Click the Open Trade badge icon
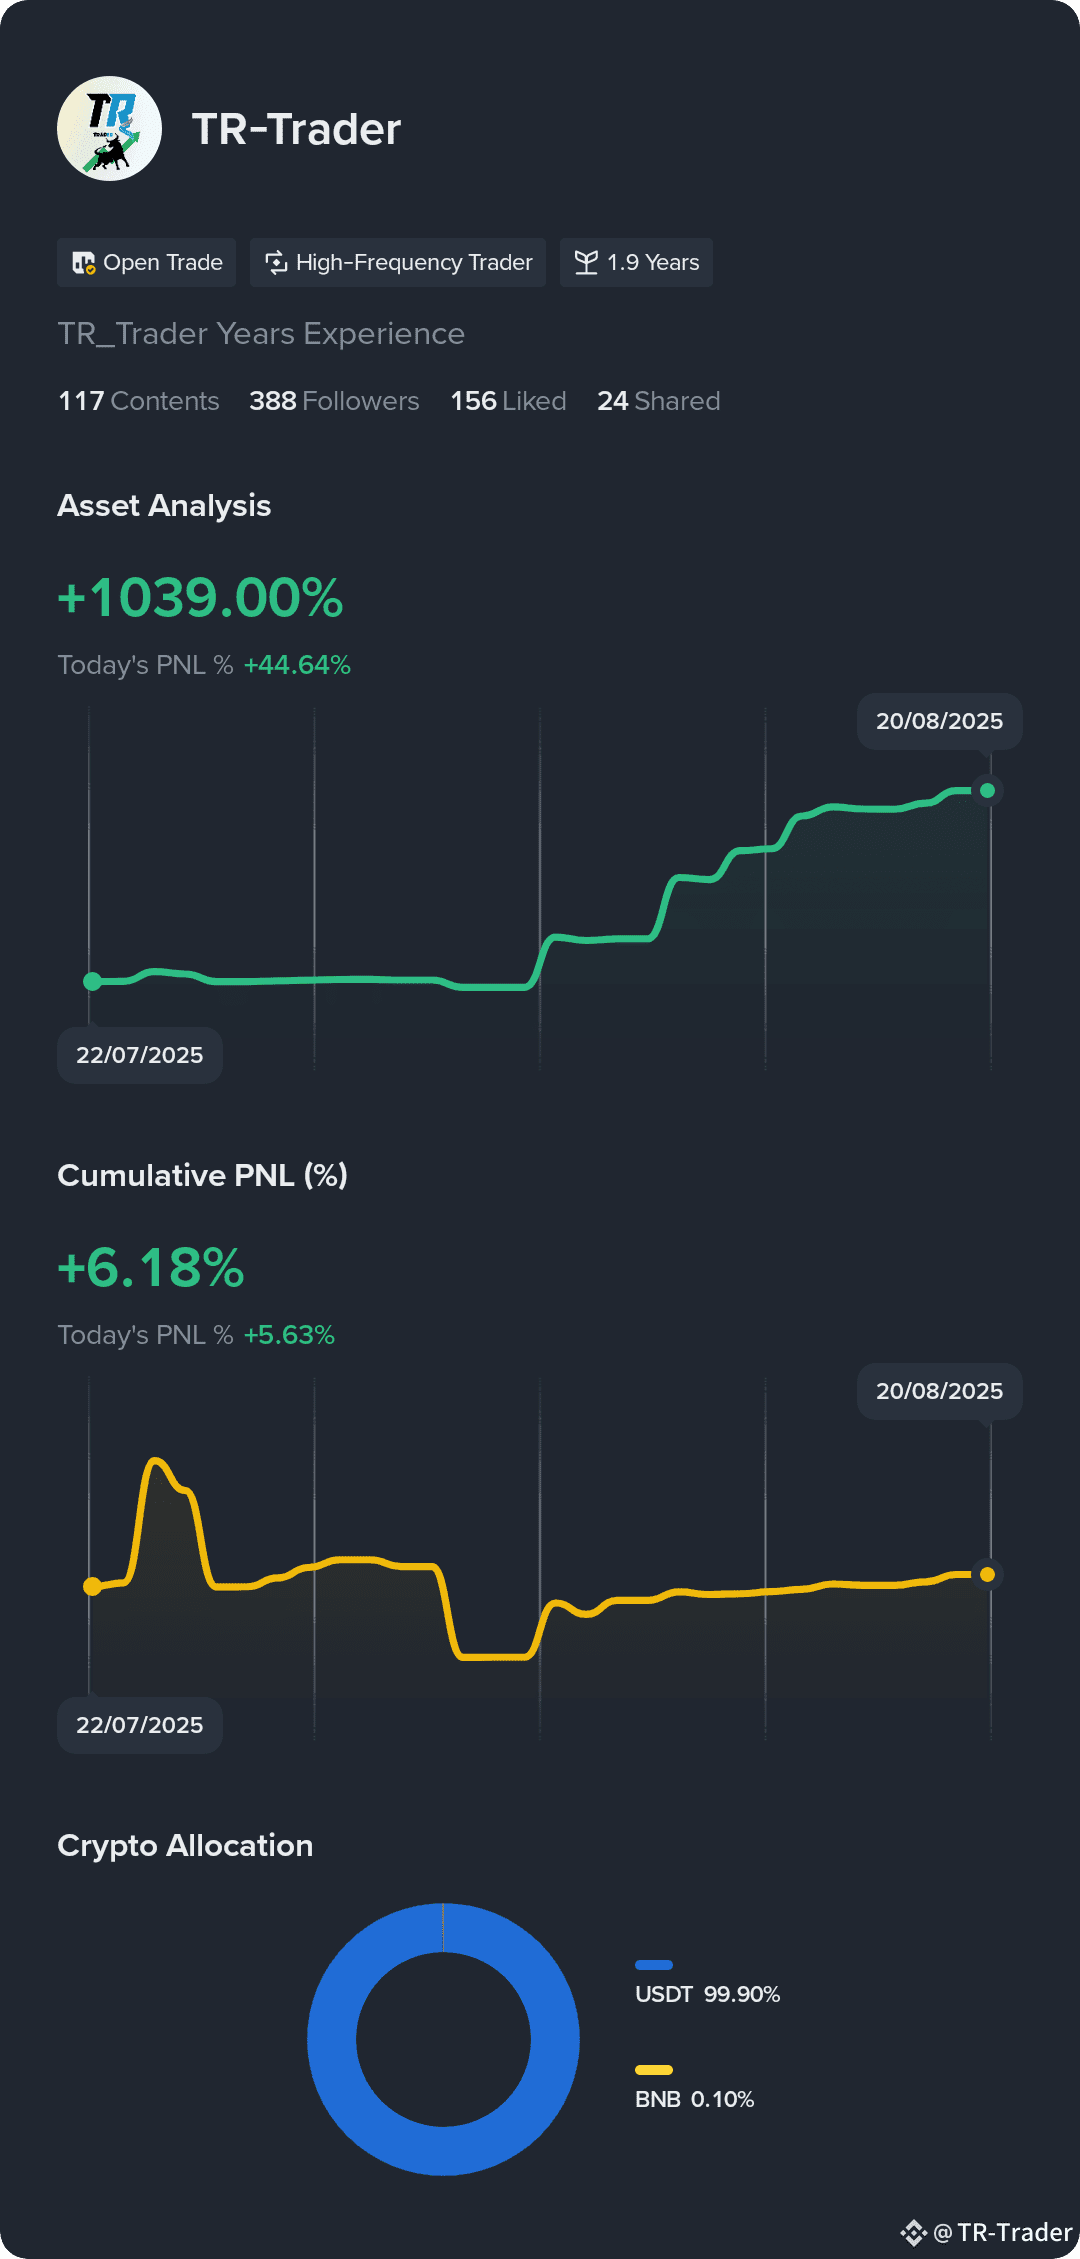This screenshot has width=1080, height=2259. (x=83, y=263)
